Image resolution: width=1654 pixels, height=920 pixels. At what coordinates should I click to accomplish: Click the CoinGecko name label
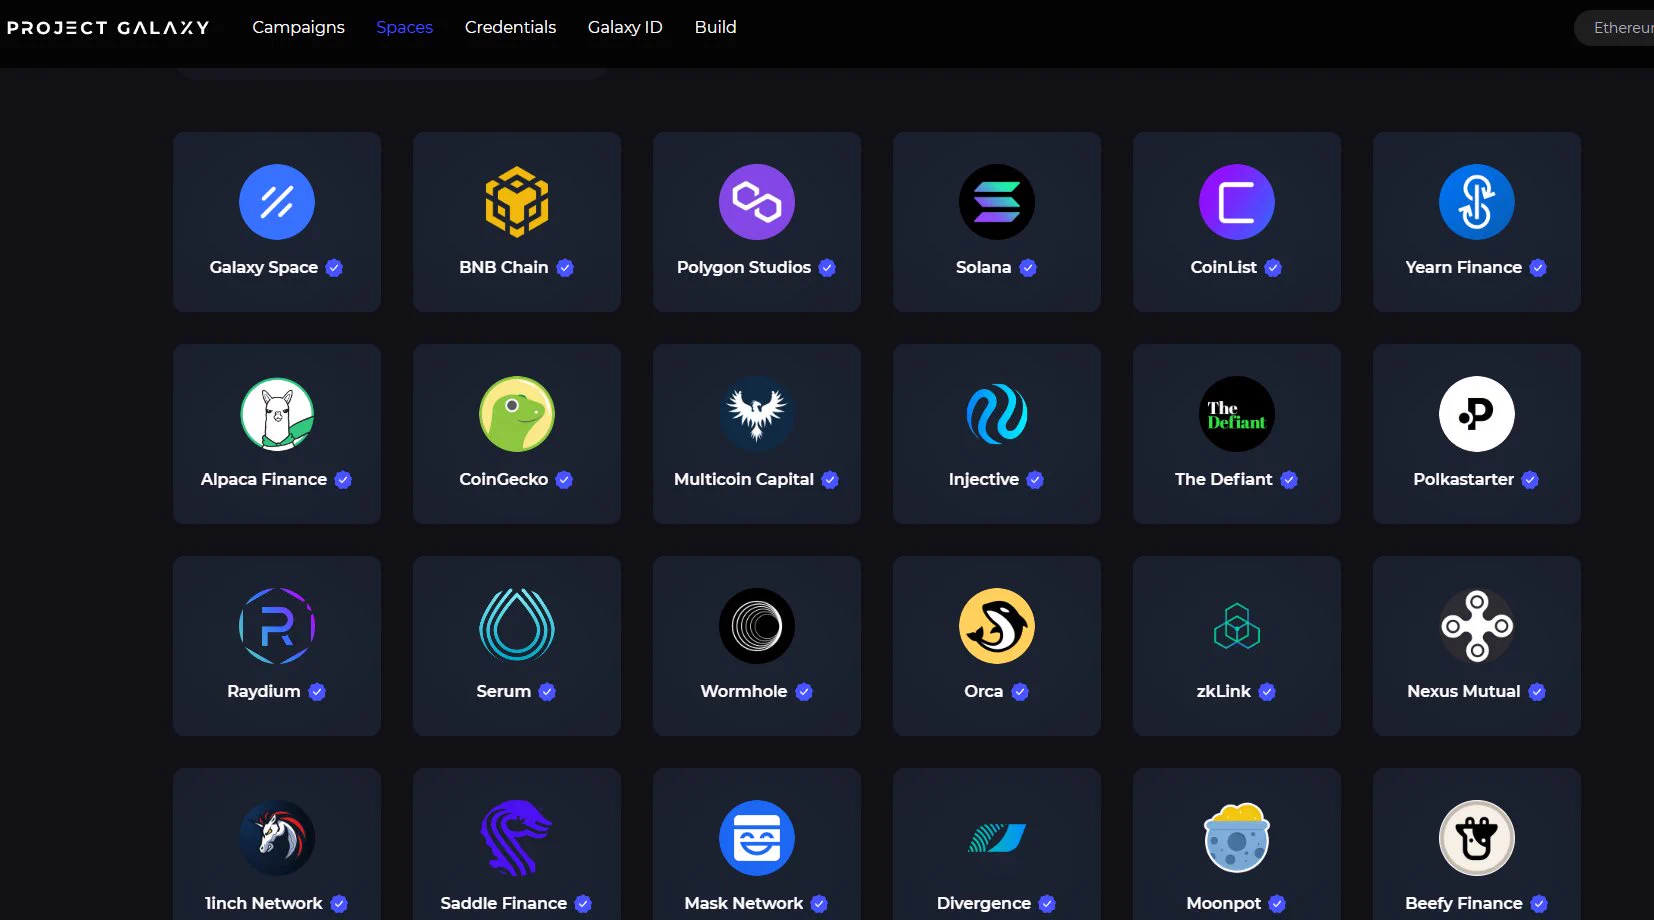[503, 479]
